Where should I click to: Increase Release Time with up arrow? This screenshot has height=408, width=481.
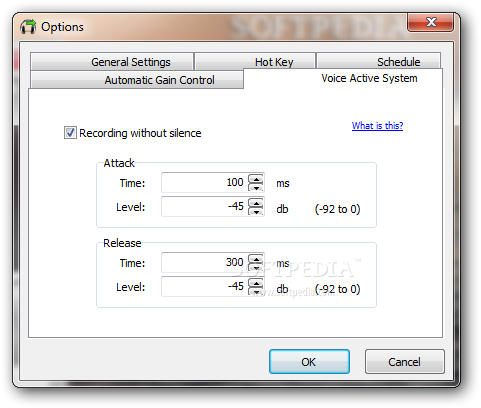click(256, 258)
